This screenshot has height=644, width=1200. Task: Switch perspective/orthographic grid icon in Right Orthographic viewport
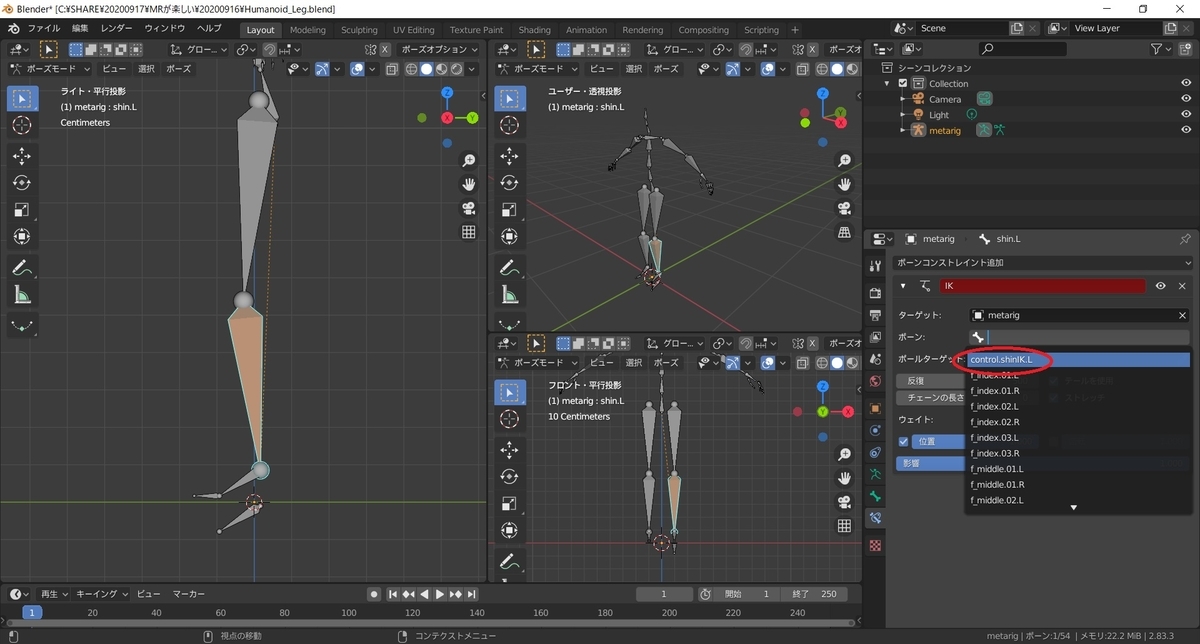468,233
